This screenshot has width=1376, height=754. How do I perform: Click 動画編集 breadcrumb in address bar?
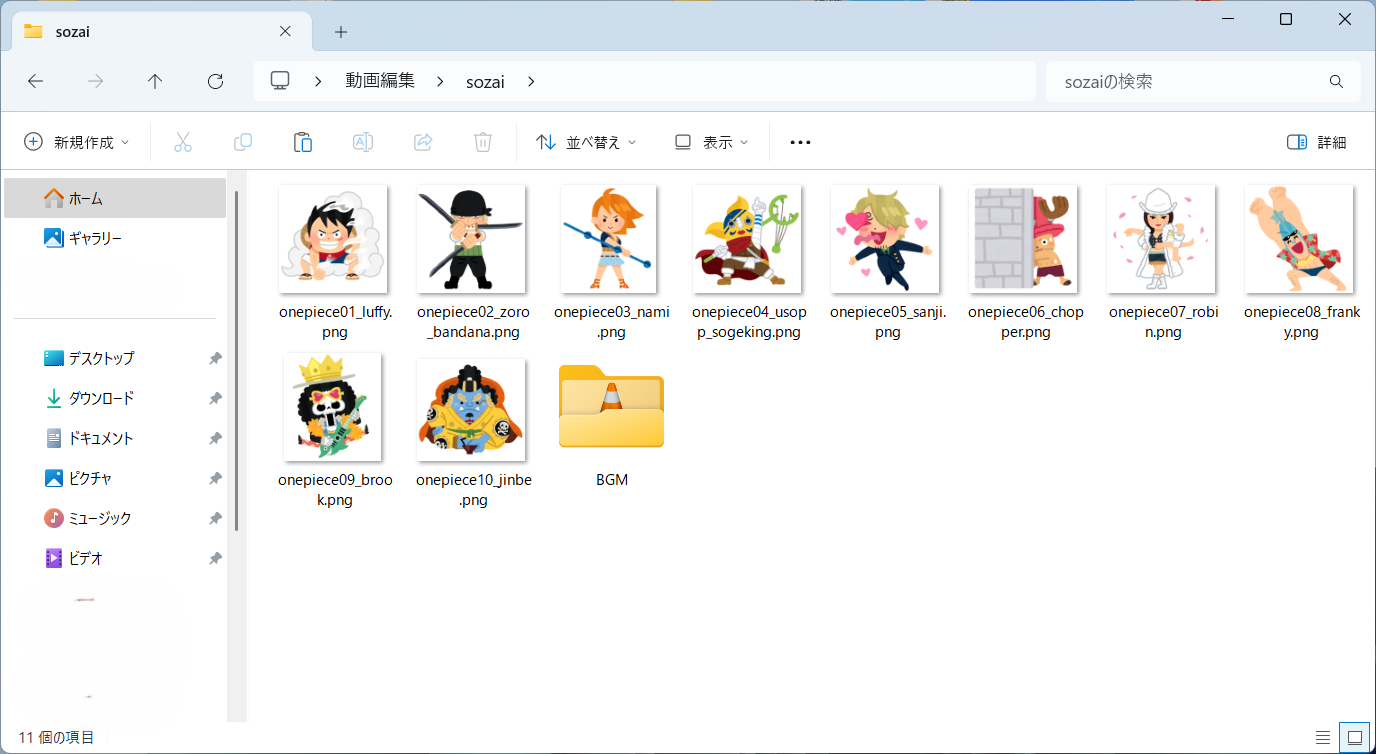click(380, 81)
